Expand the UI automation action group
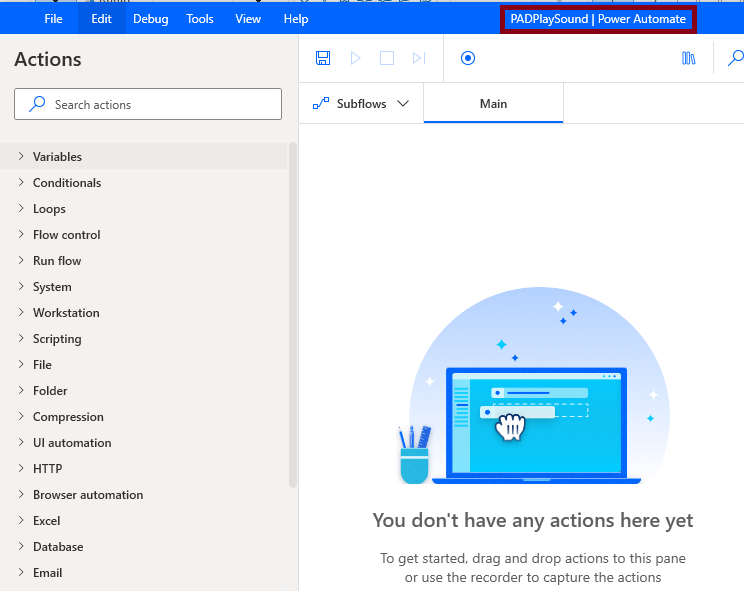Viewport: 744px width, 596px height. pos(143,443)
